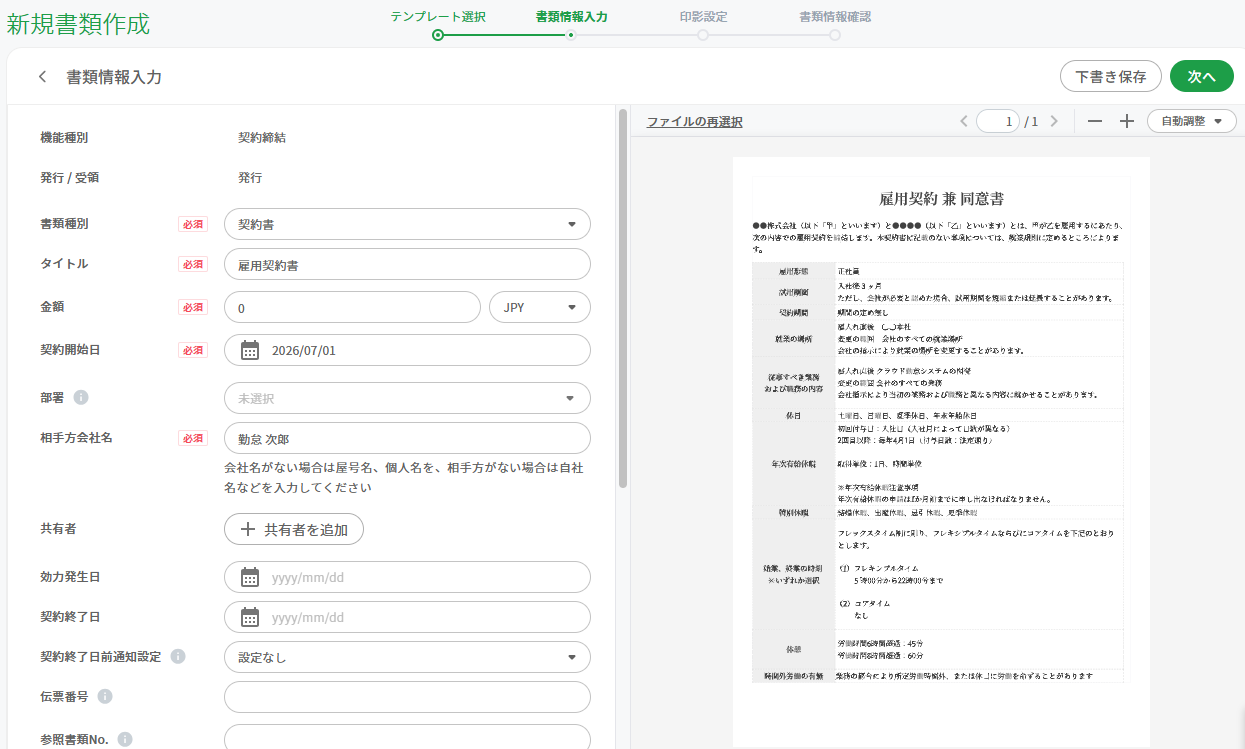Click the form panel vertical scrollbar
Viewport: 1245px width, 749px height.
pos(623,298)
